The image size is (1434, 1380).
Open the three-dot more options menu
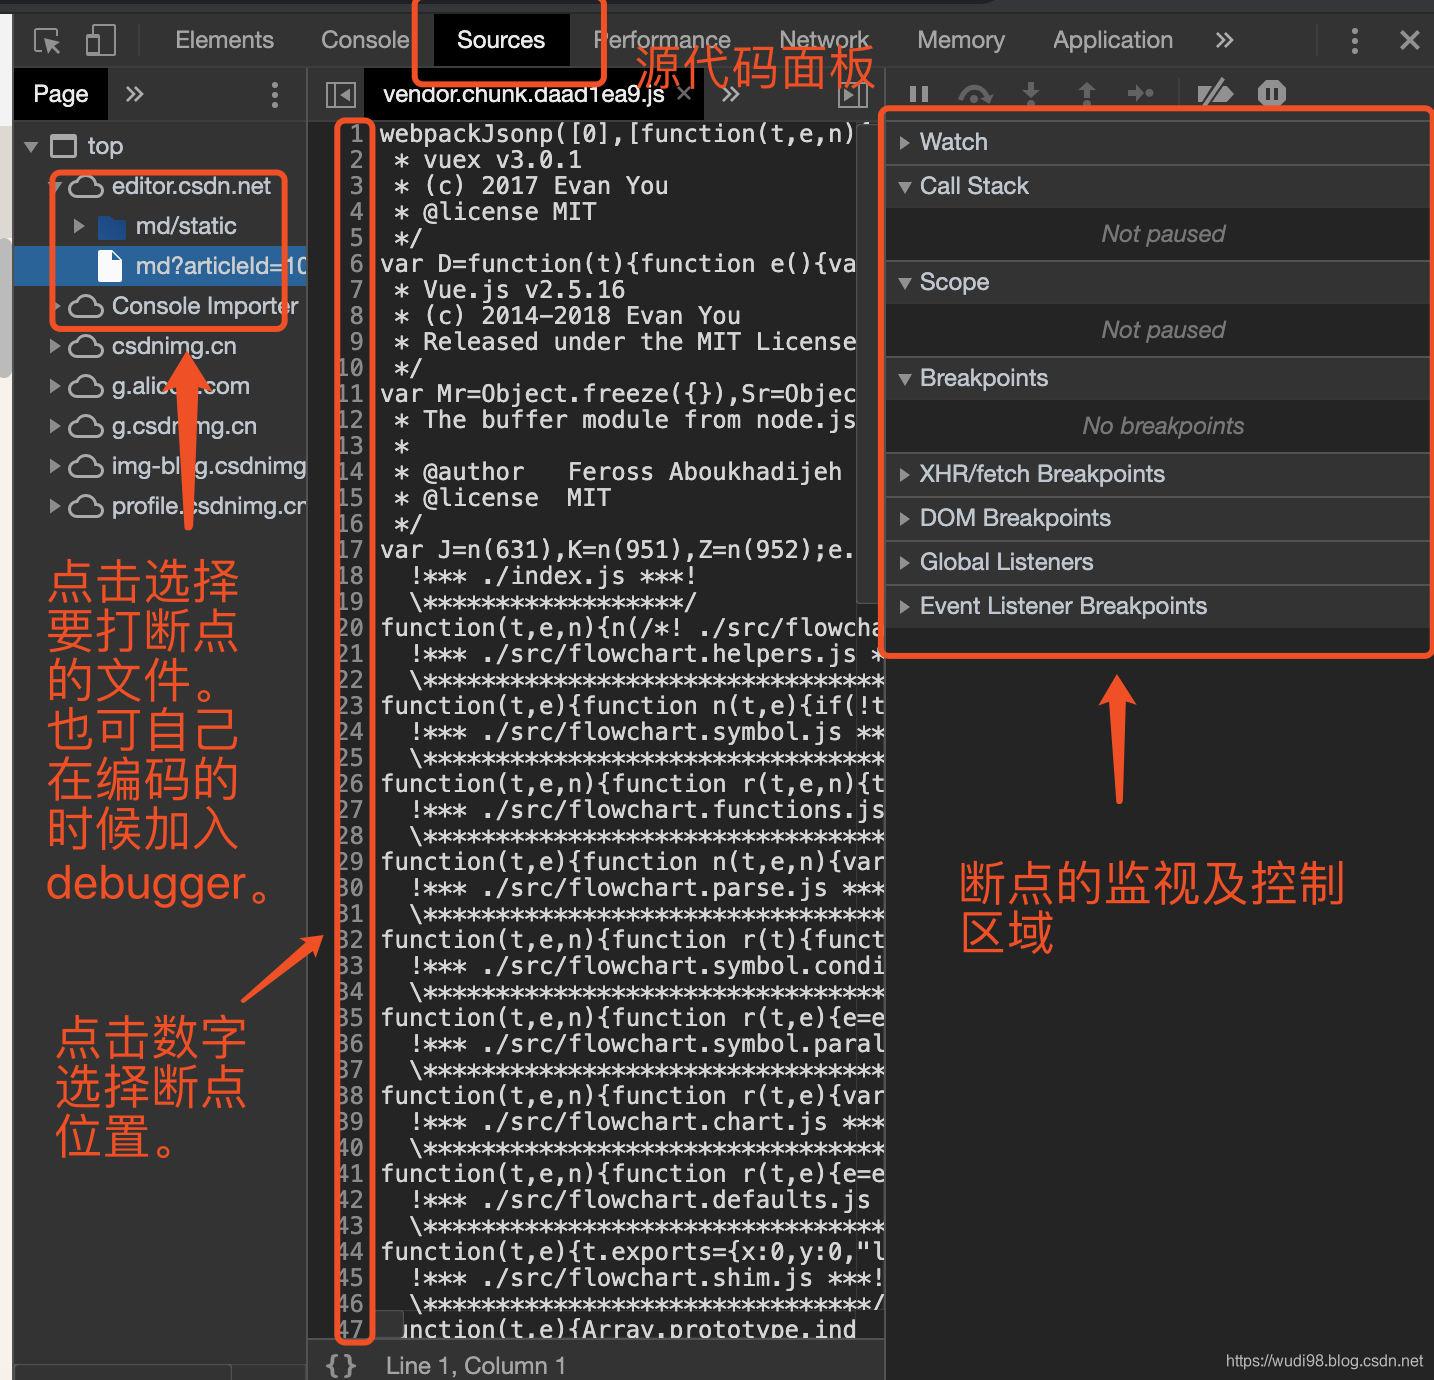[x=1355, y=40]
